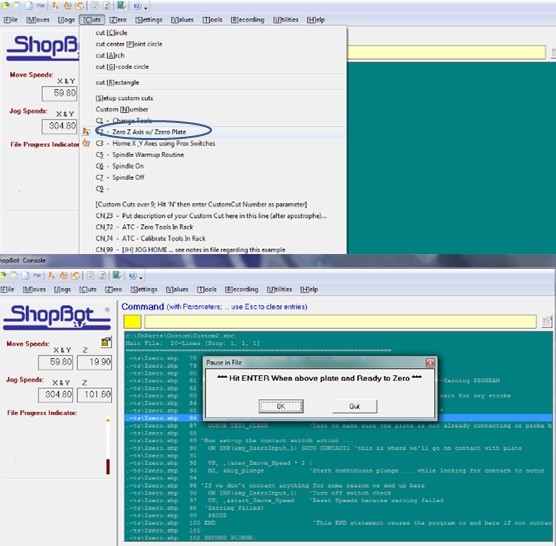Click small icon right of yellow command line
The width and height of the screenshot is (556, 546).
[546, 322]
